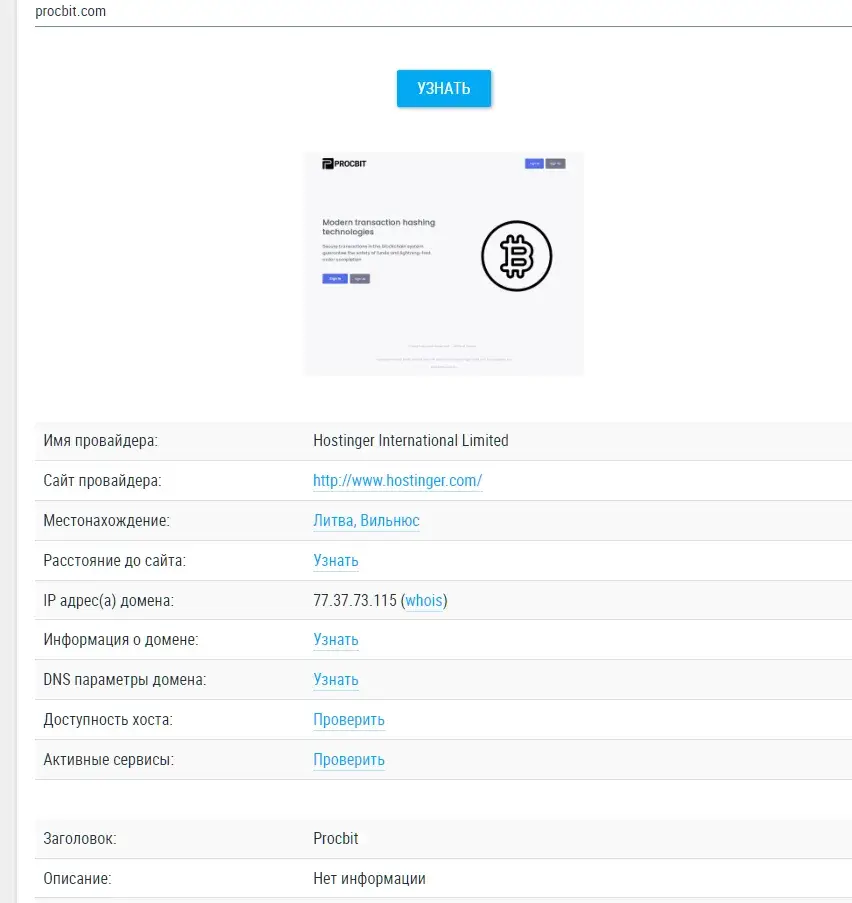The width and height of the screenshot is (852, 903).
Task: Click Узнать next to Расстояние до сайта
Action: coord(336,560)
